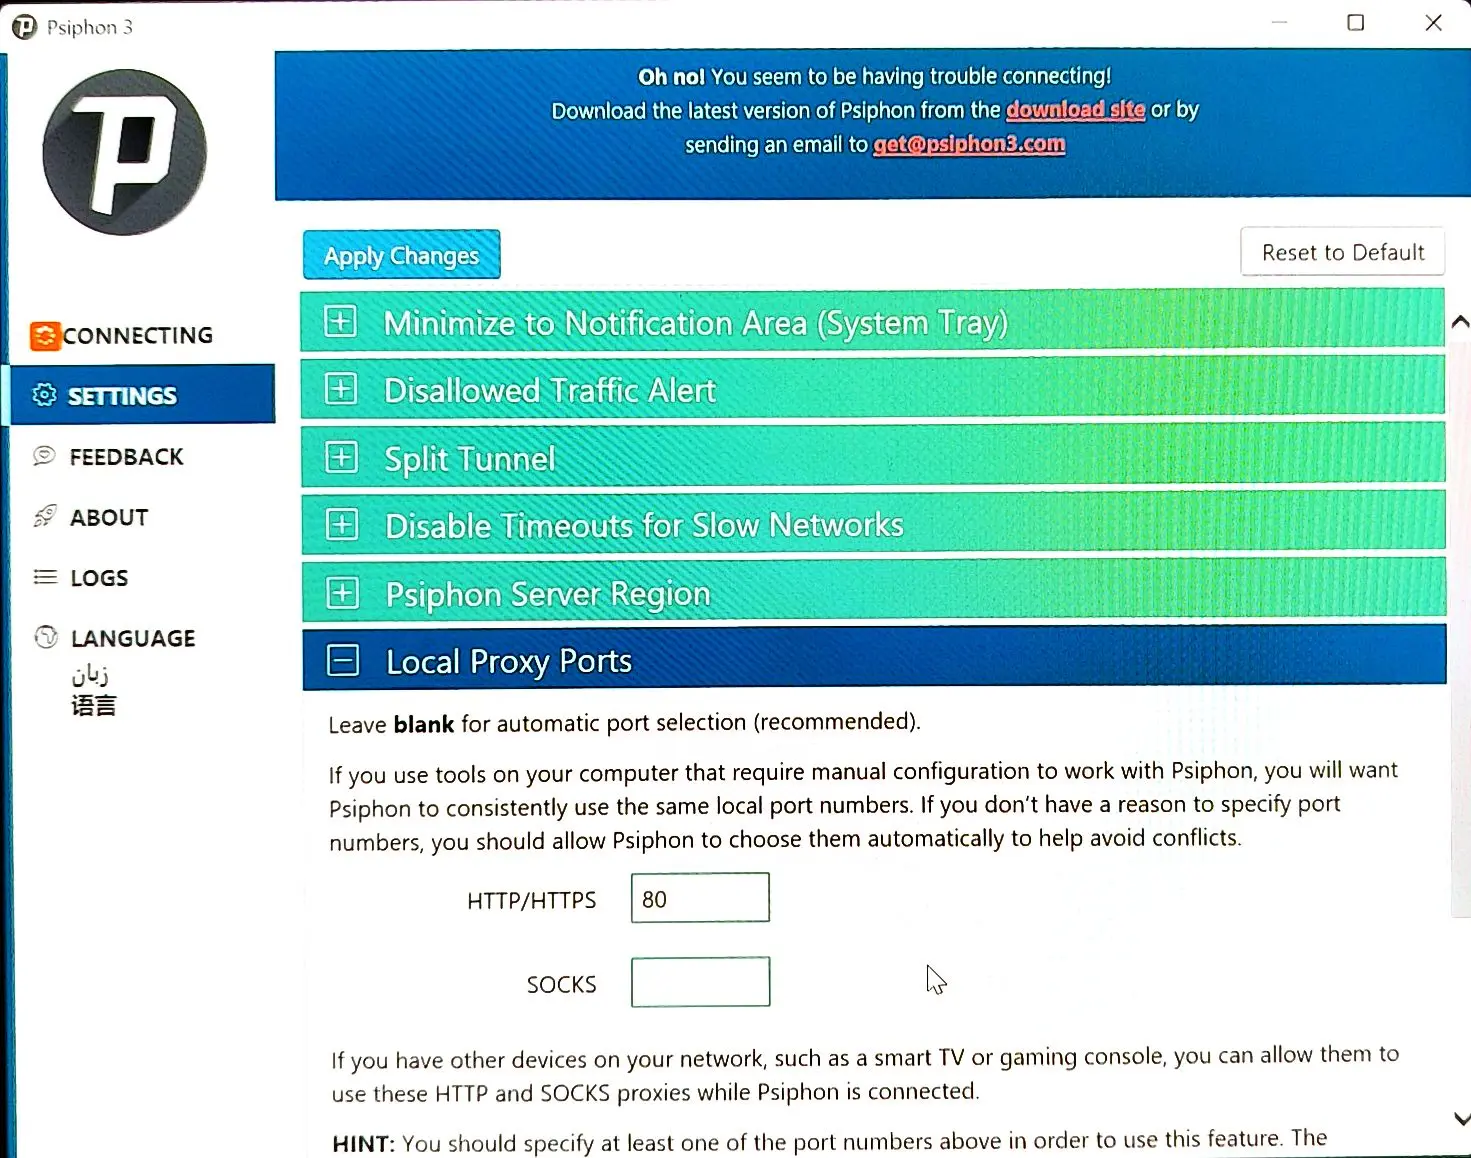Maximize the Psiphon 3 window
Viewport: 1471px width, 1158px height.
pos(1356,22)
